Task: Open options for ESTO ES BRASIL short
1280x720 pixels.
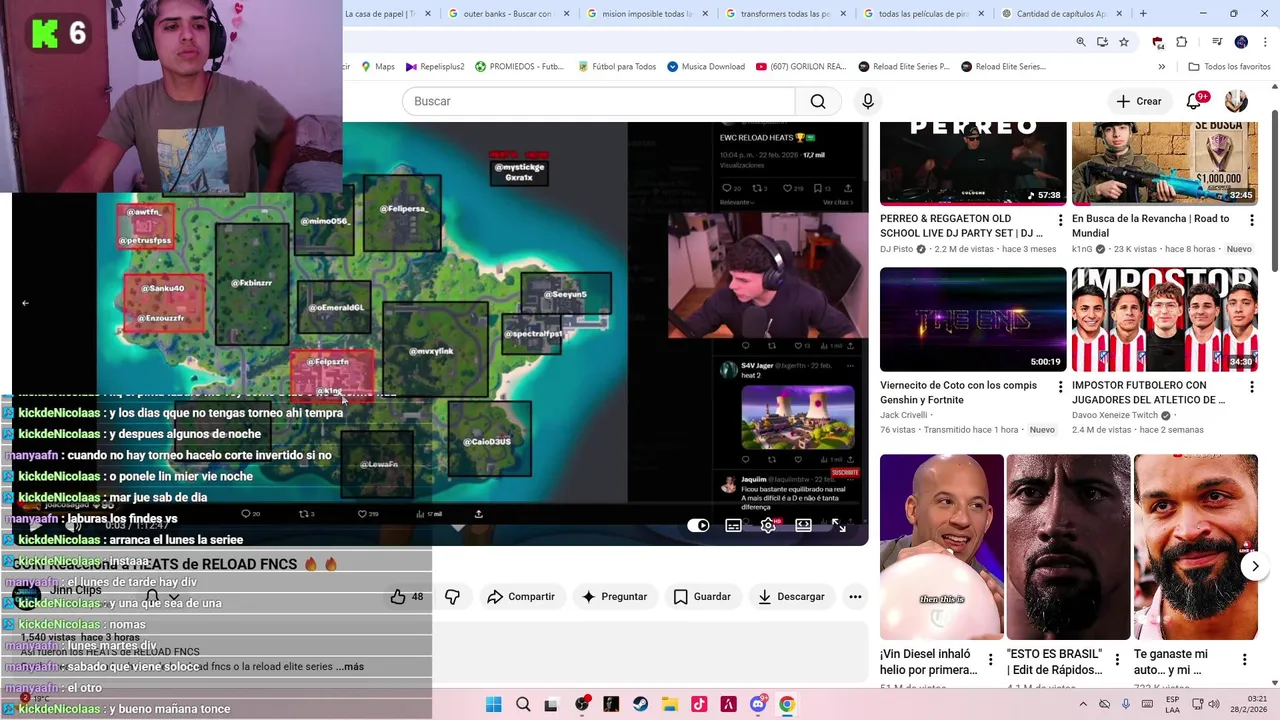Action: point(1118,660)
